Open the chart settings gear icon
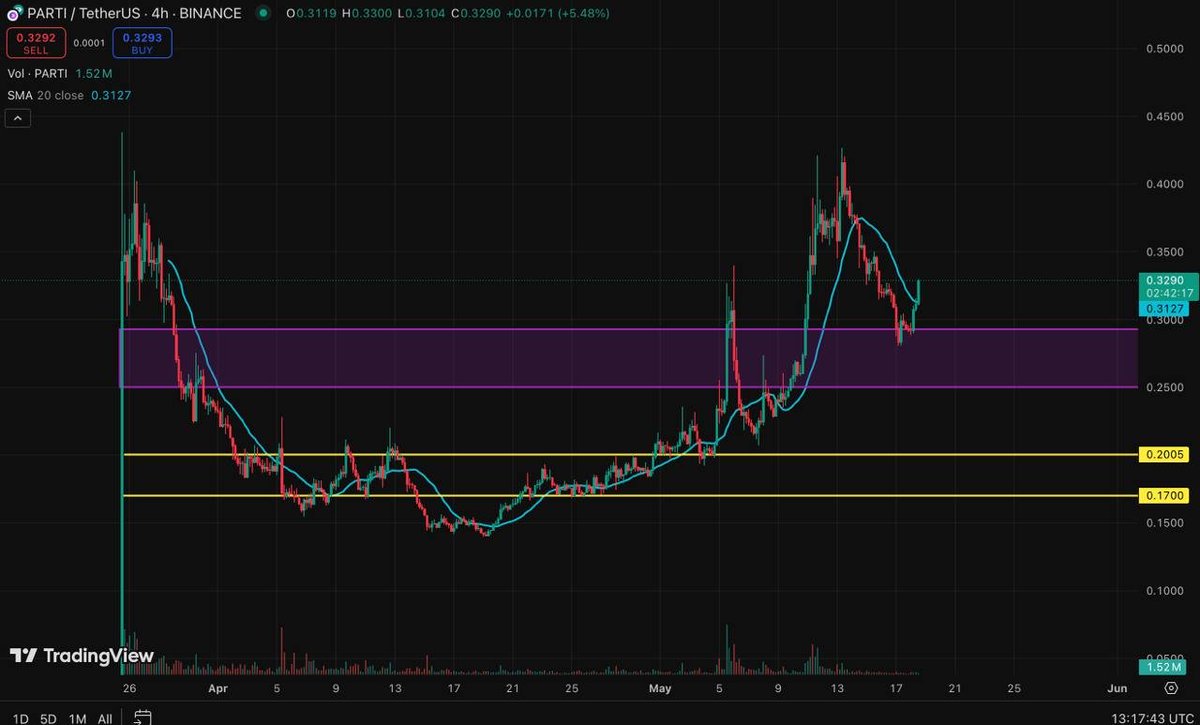 pyautogui.click(x=1171, y=688)
